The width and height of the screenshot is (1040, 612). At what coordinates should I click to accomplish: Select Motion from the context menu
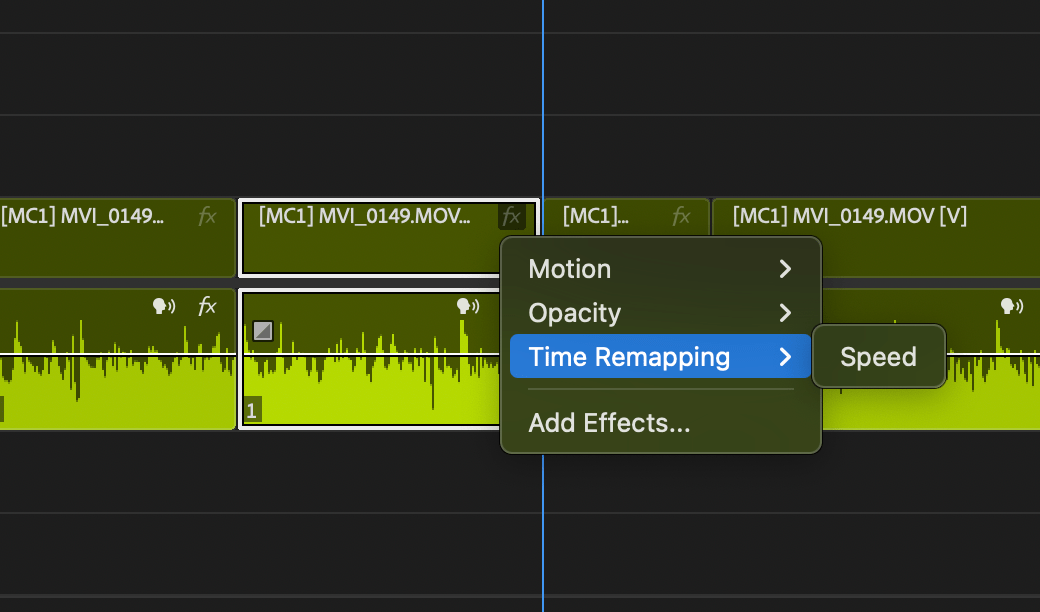[570, 268]
